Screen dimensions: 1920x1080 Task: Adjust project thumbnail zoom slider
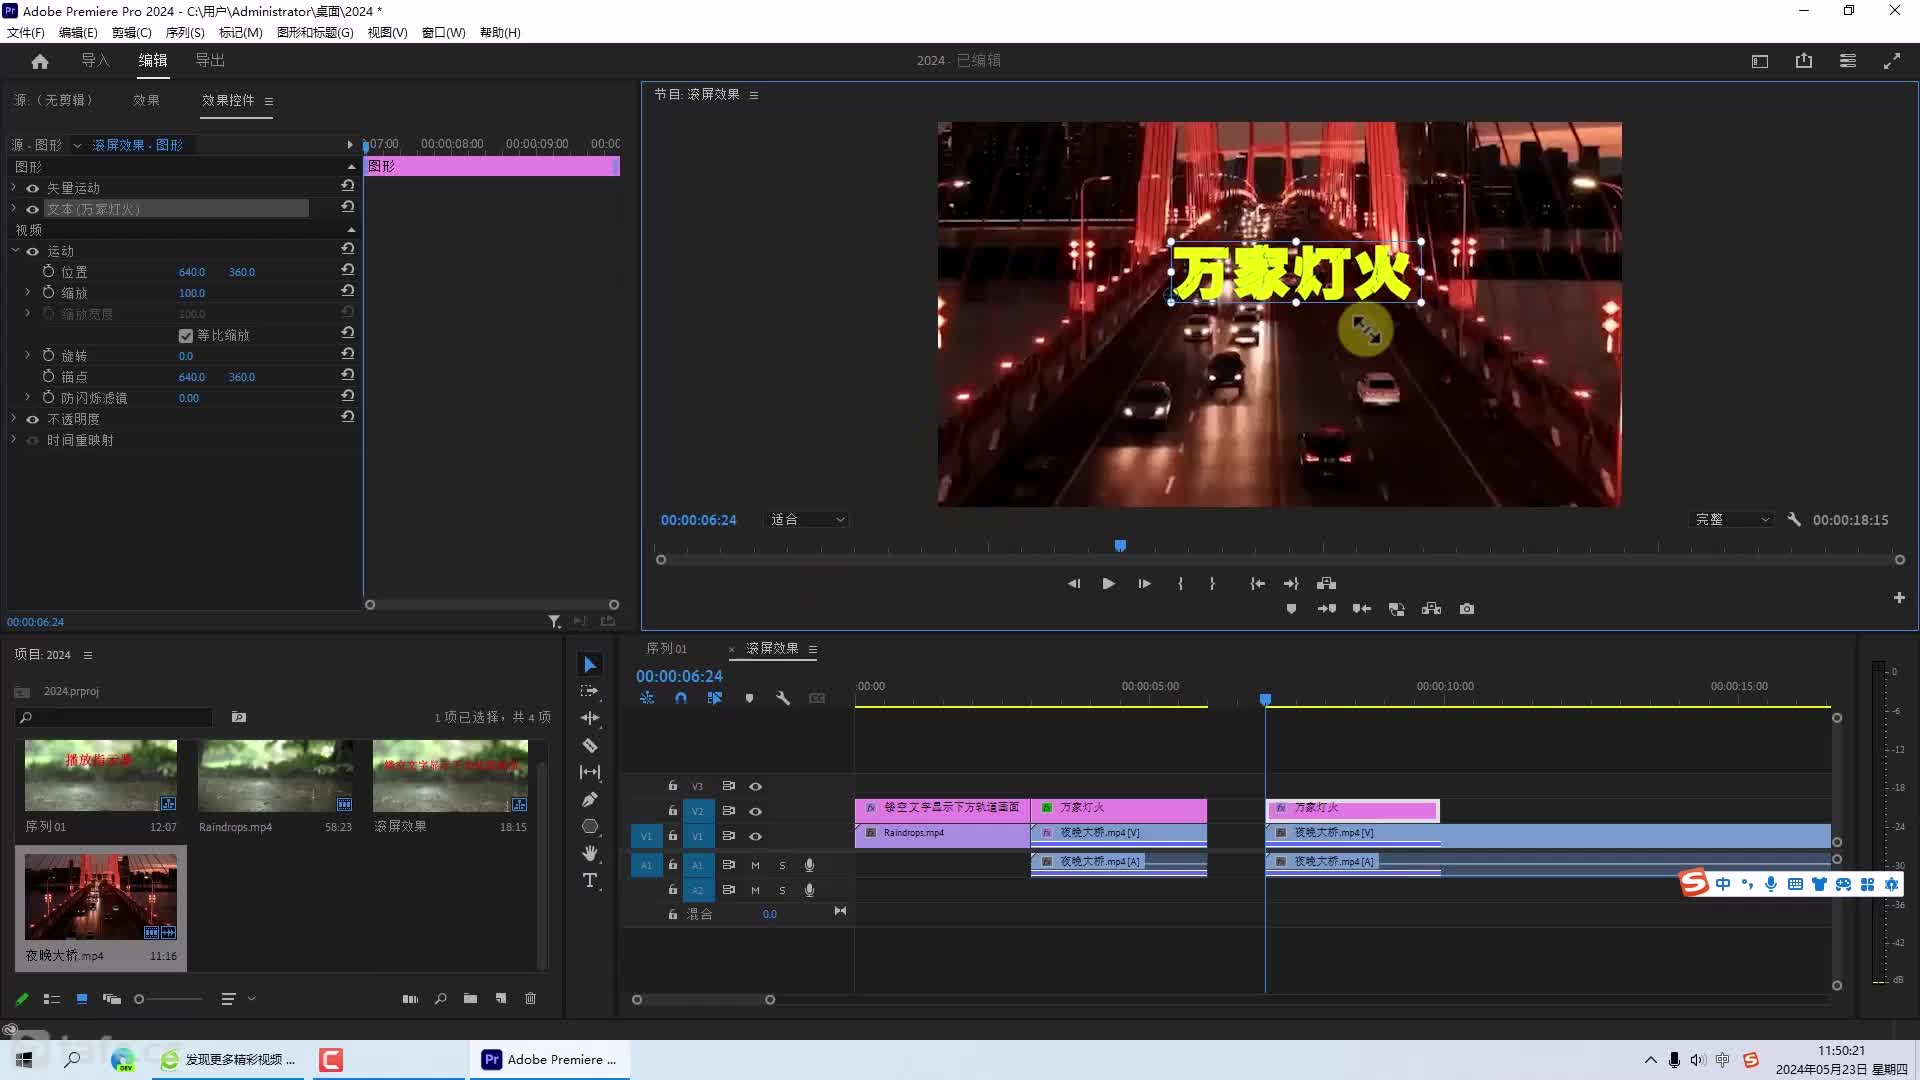pos(140,999)
